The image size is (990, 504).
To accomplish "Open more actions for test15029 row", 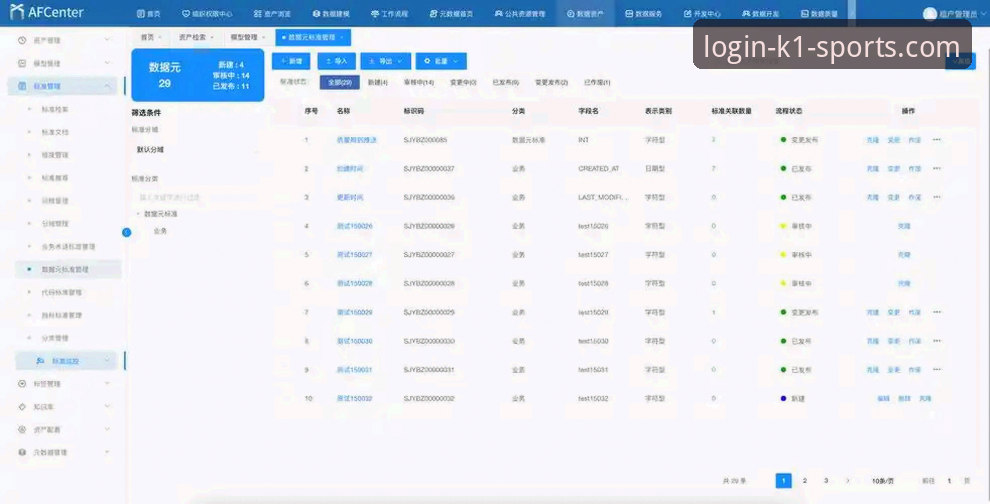I will (936, 312).
